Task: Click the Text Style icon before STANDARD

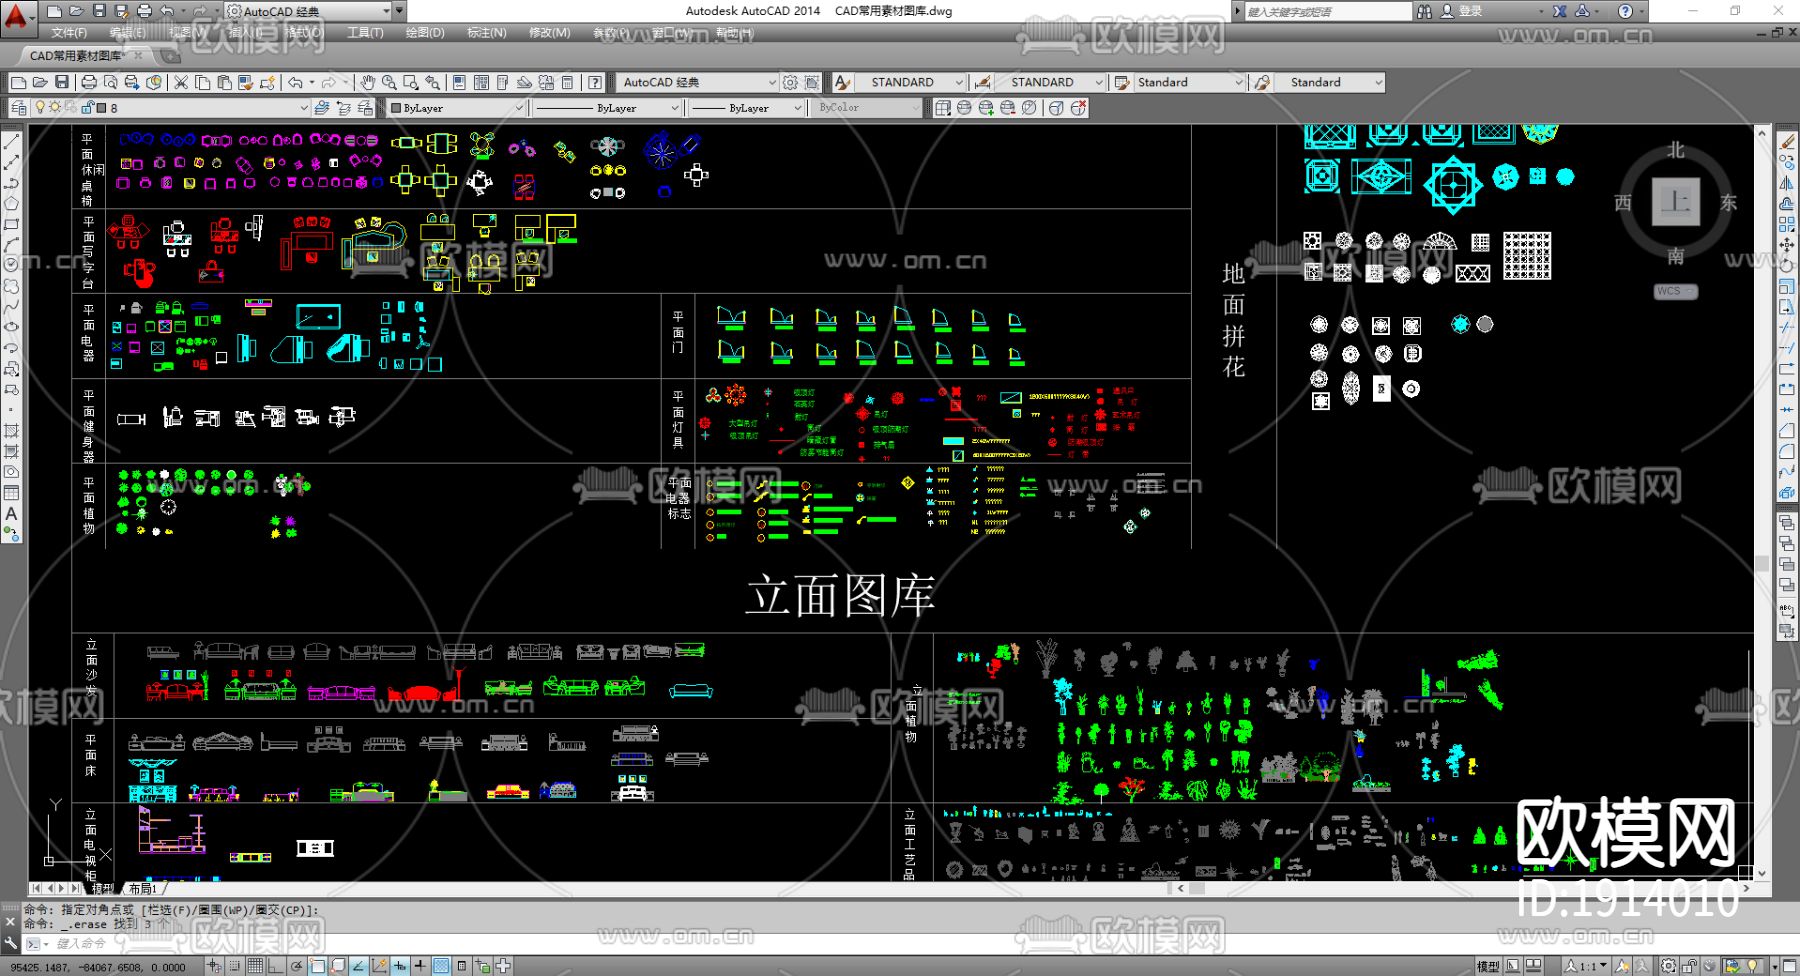Action: (843, 82)
